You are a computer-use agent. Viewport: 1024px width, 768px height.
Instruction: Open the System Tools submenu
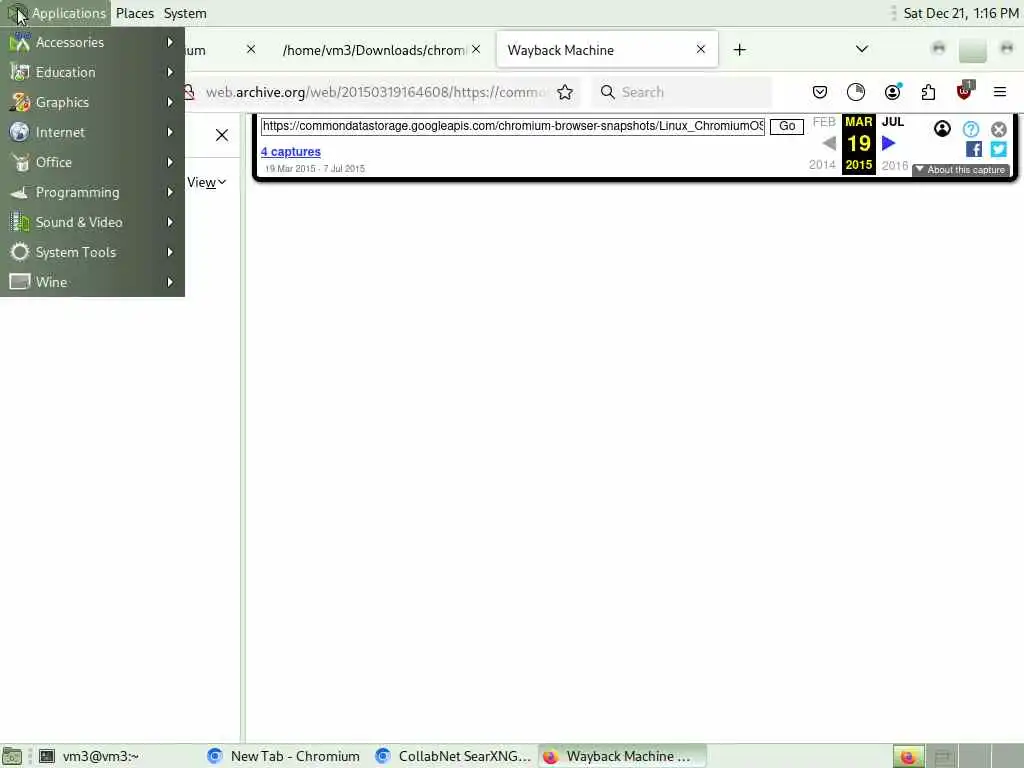pyautogui.click(x=92, y=253)
